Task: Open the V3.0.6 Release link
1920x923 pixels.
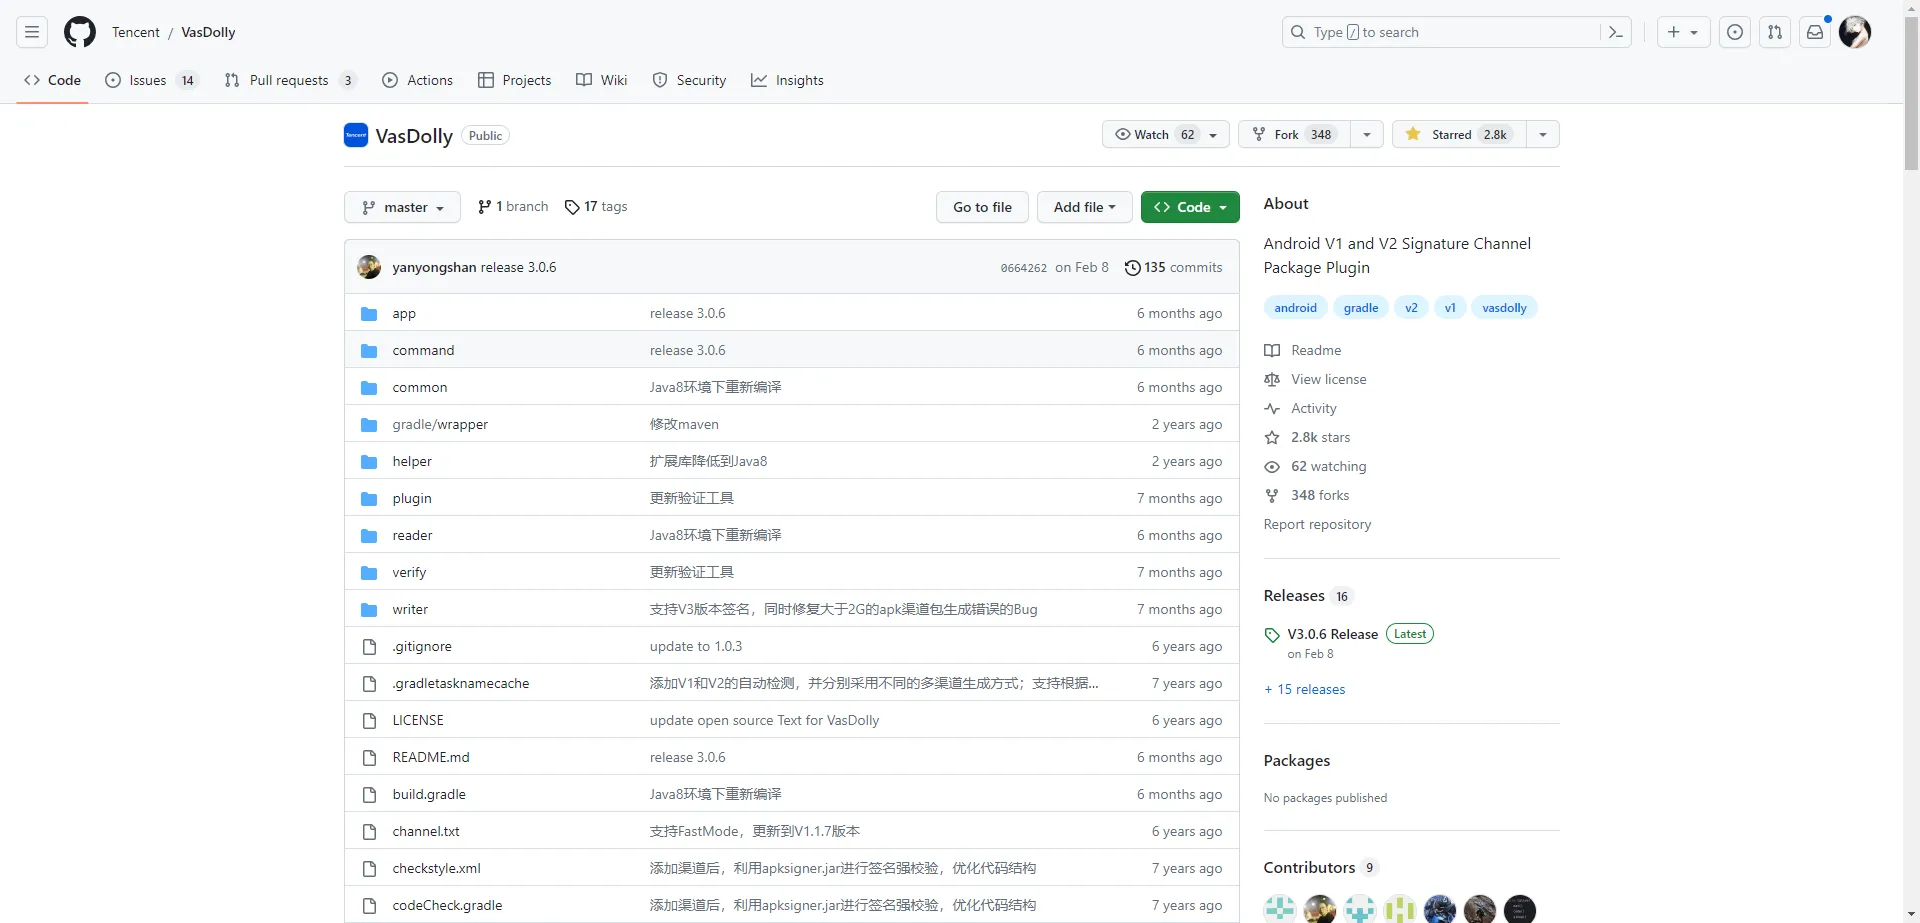Action: [x=1333, y=635]
